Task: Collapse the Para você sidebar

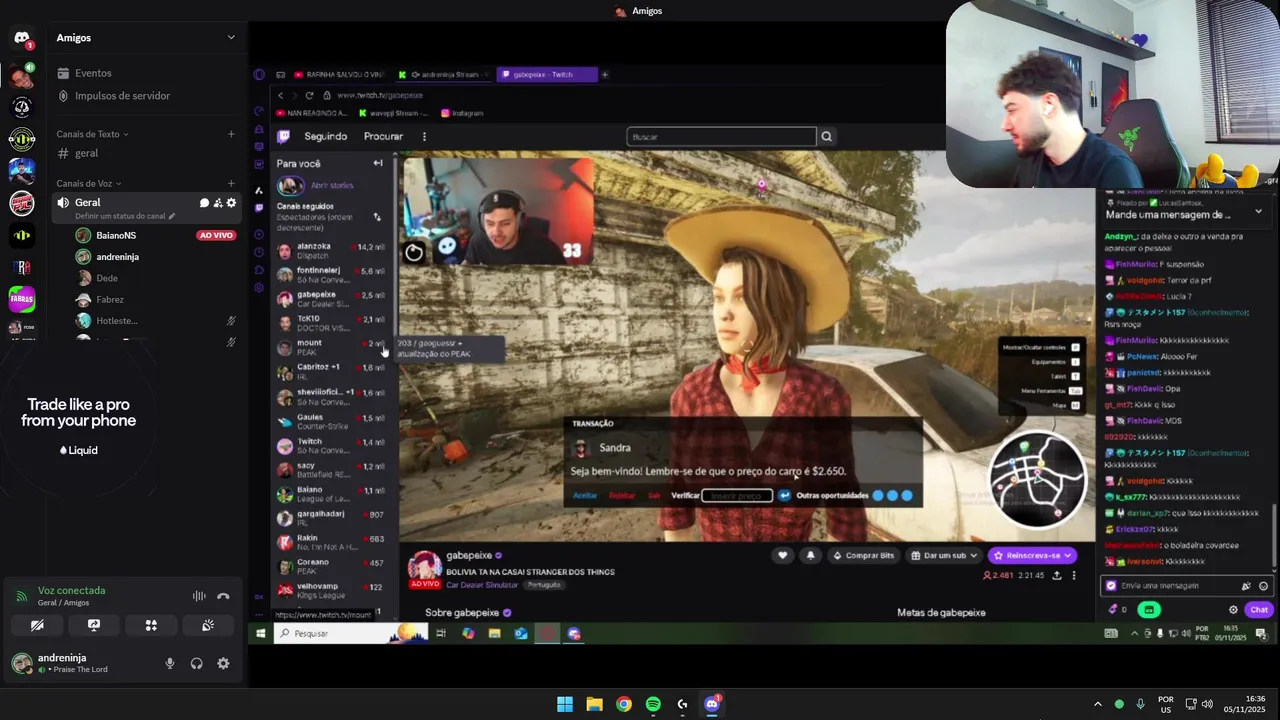Action: (378, 163)
